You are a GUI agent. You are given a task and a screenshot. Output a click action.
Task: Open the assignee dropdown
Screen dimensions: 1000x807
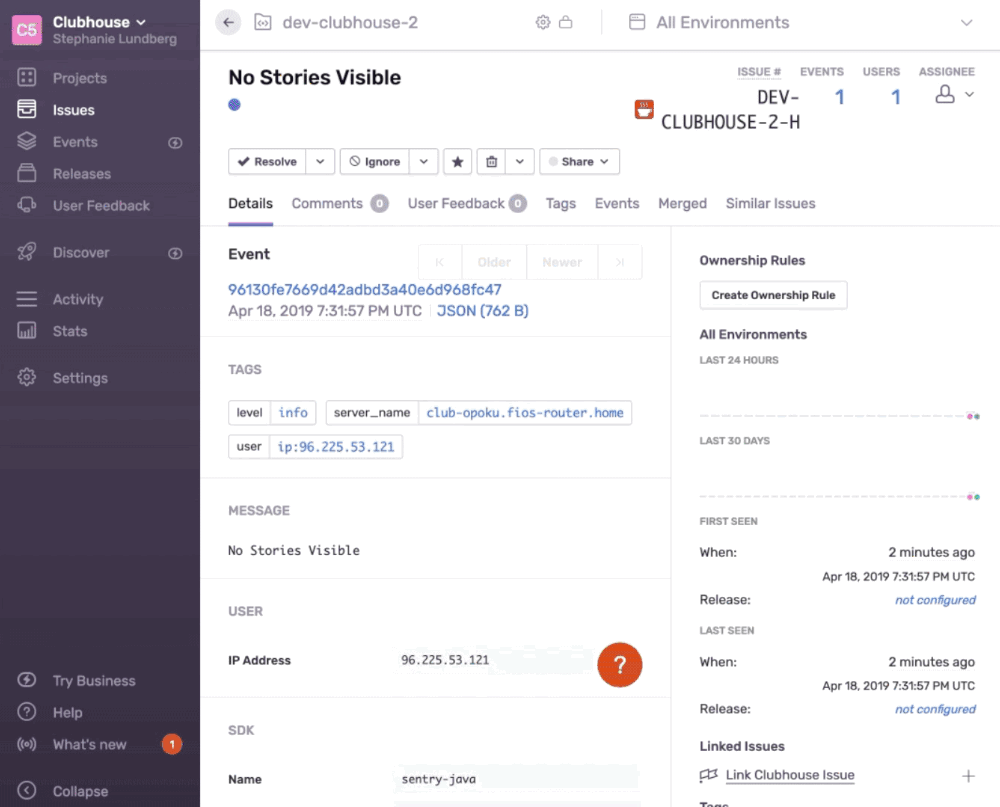[x=954, y=95]
